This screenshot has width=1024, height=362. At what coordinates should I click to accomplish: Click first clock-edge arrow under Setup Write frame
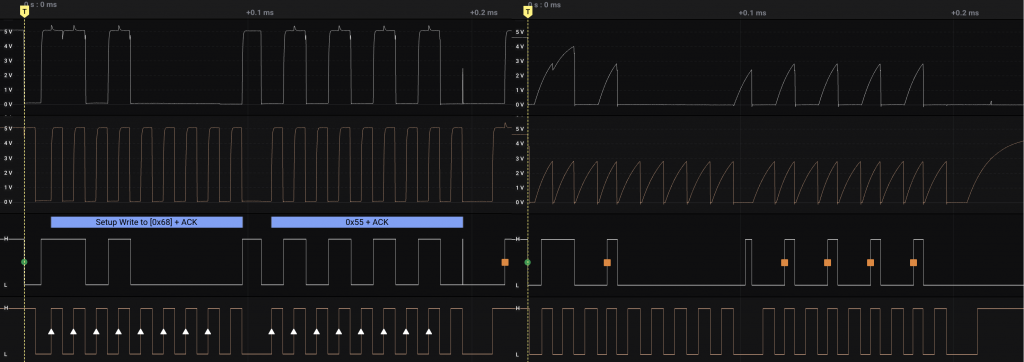[x=51, y=331]
